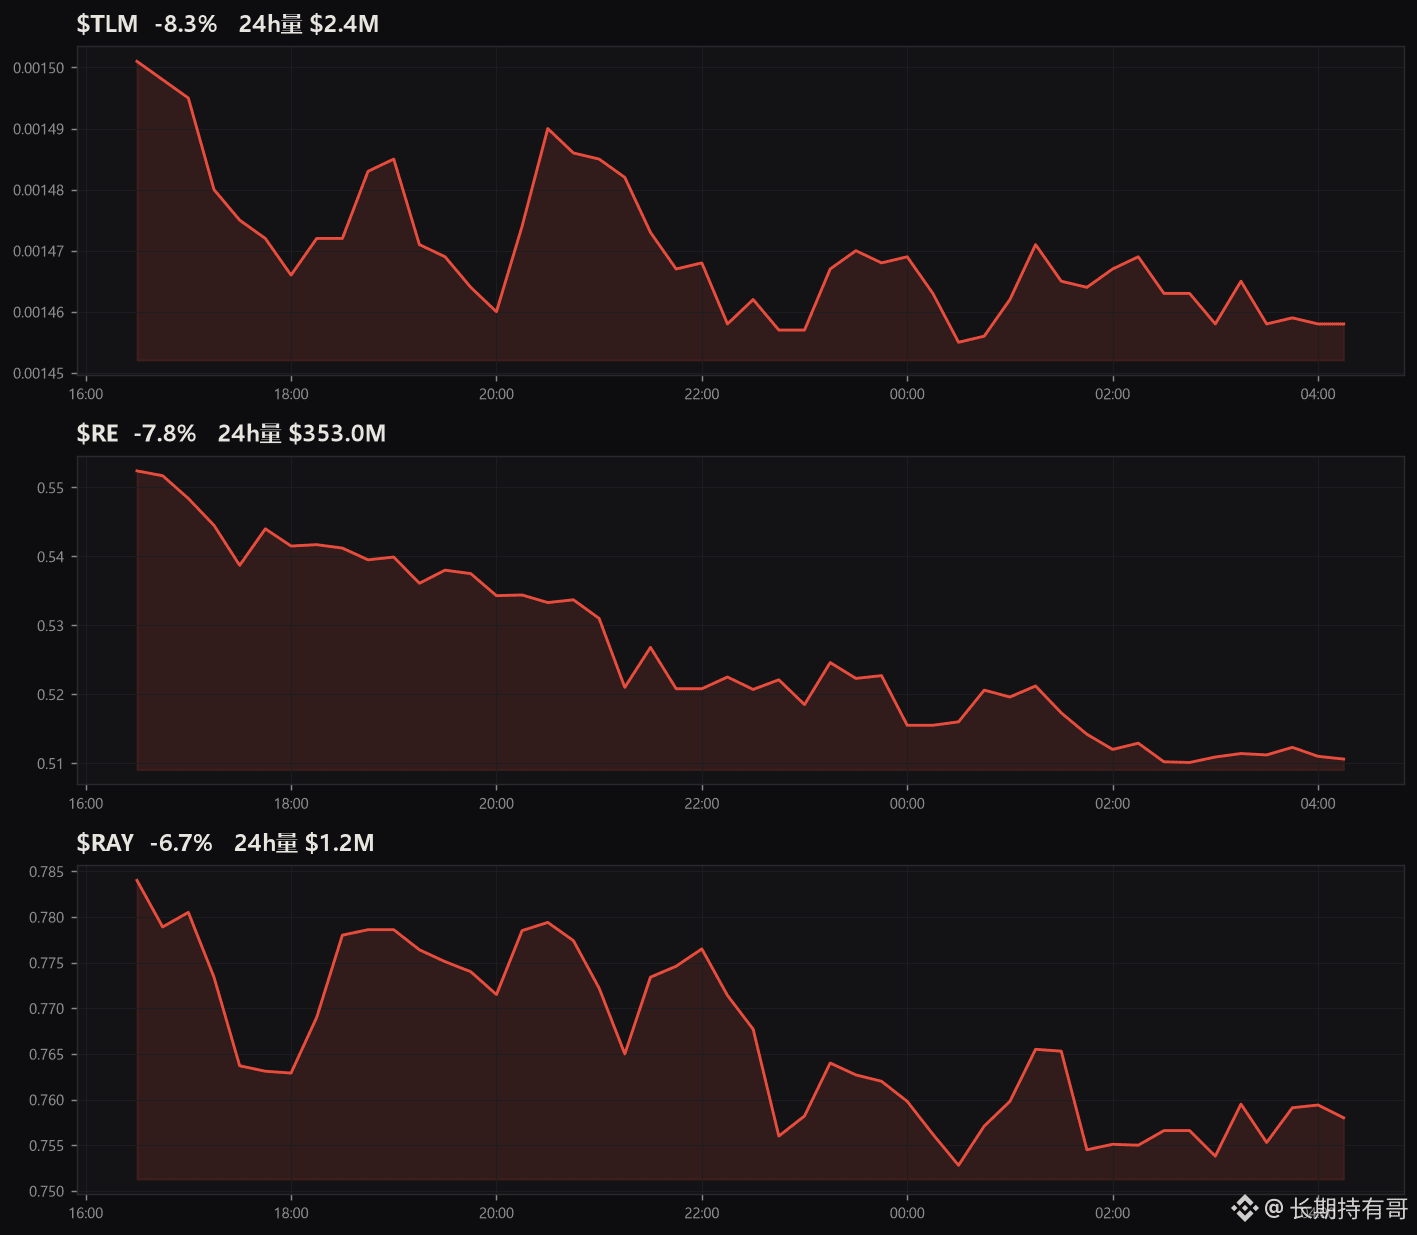The image size is (1417, 1235).
Task: Click the -7.8% change on the RE chart
Action: point(165,433)
